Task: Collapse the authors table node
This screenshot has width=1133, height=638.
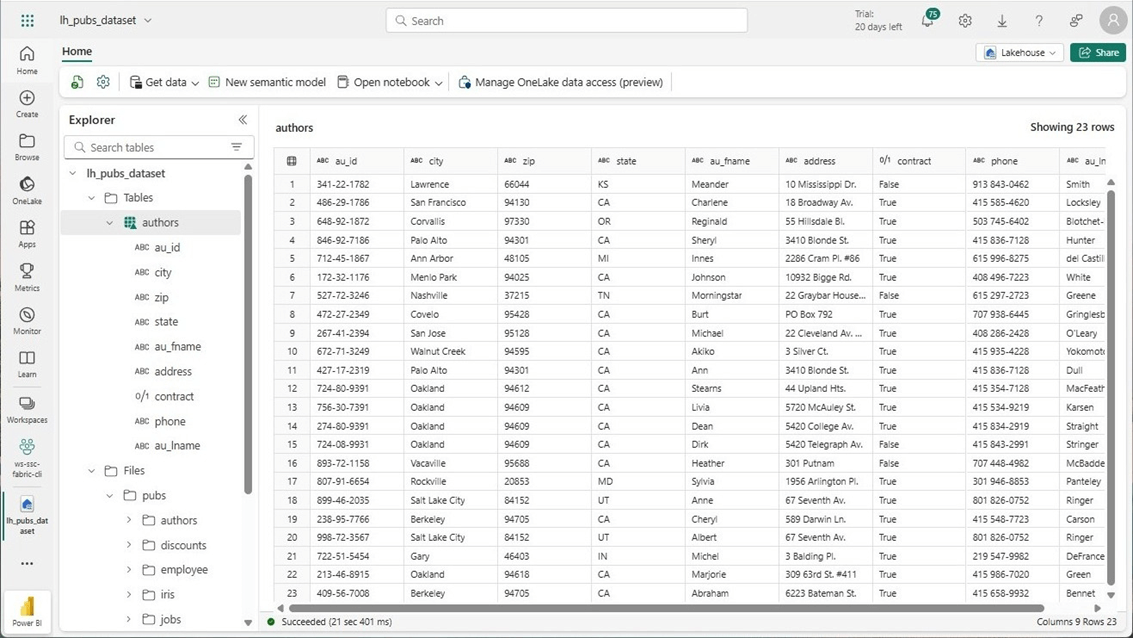Action: click(110, 223)
